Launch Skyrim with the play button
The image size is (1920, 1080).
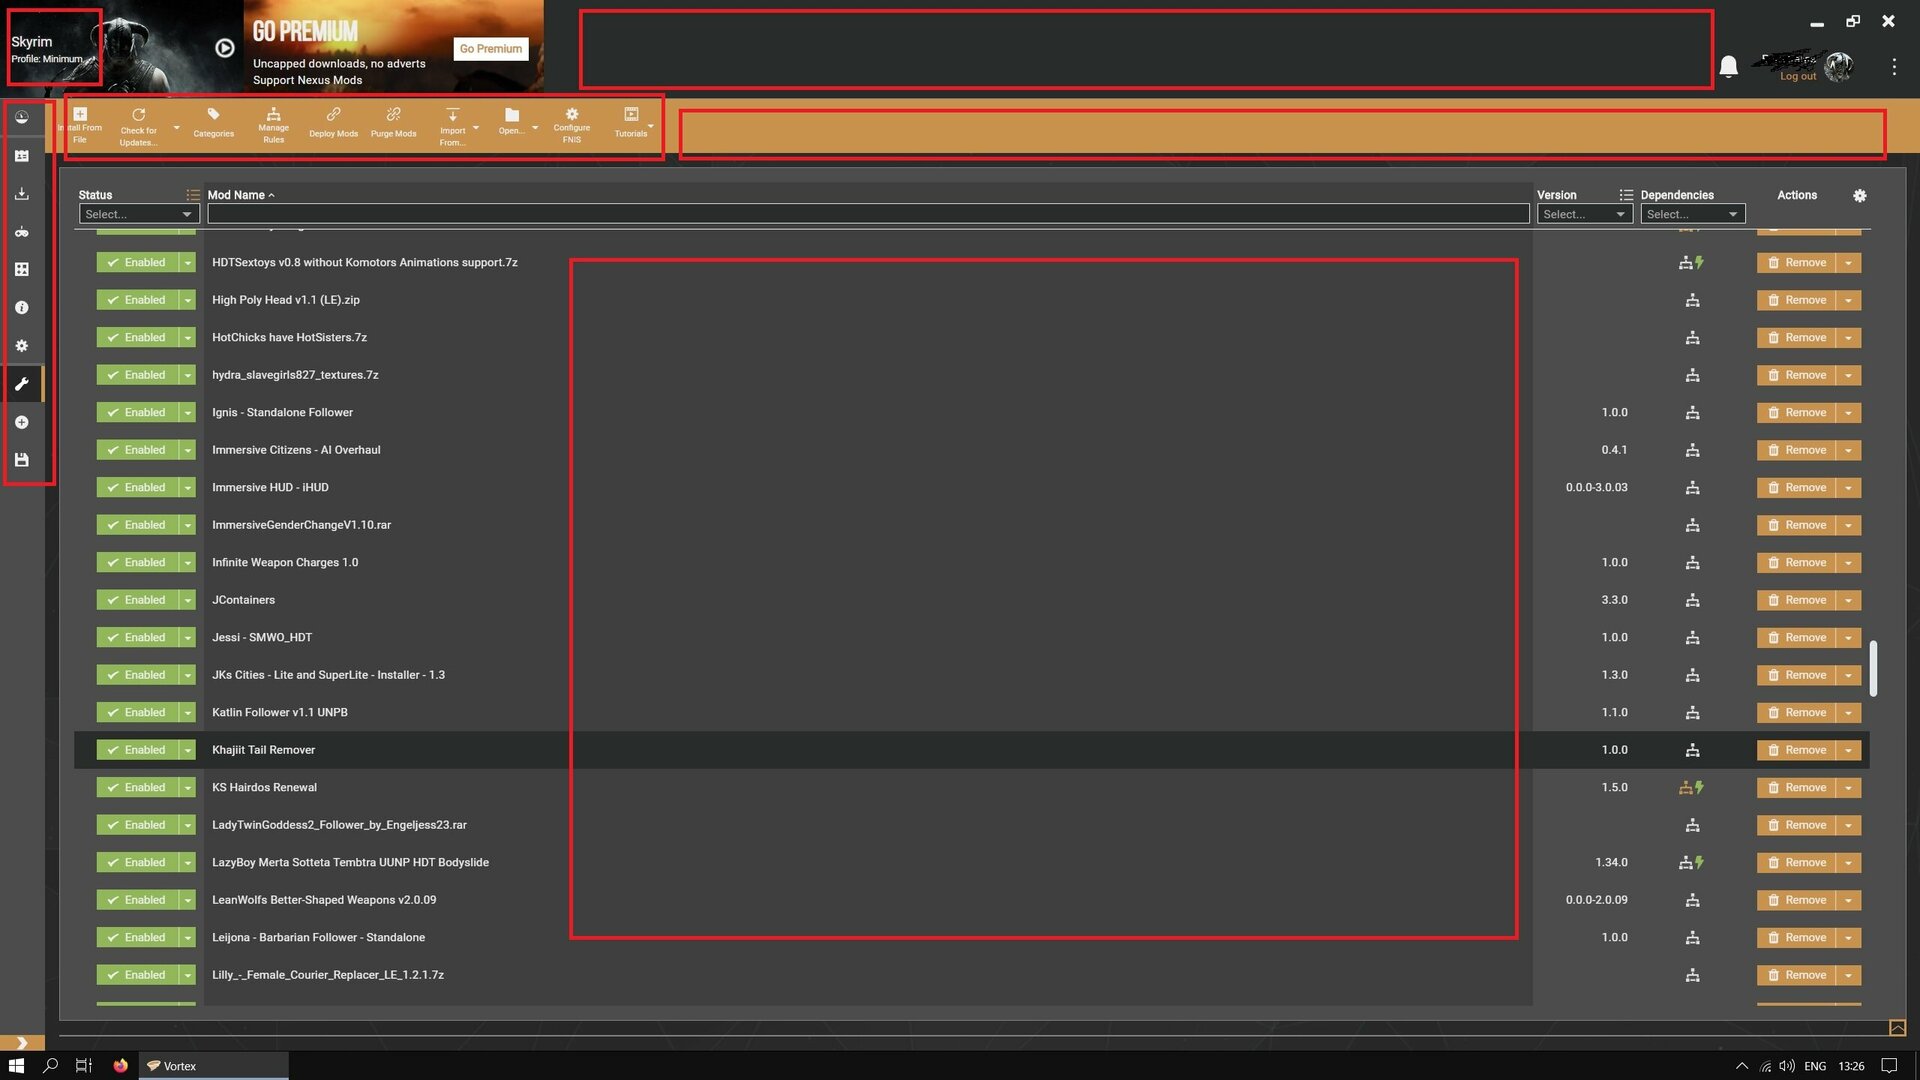point(225,48)
